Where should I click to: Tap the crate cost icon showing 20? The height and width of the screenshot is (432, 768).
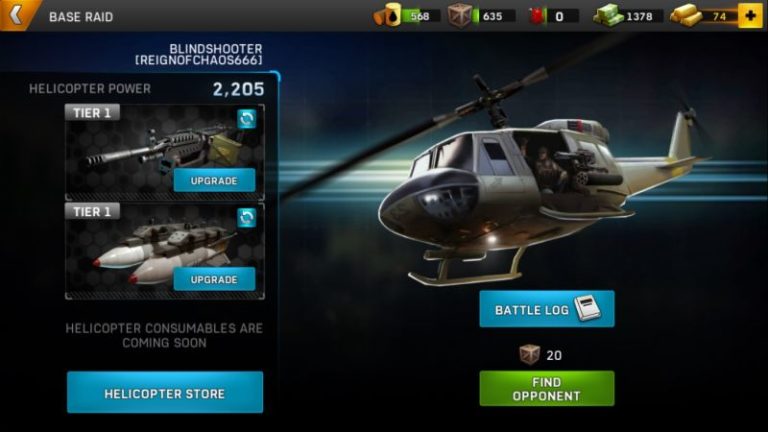pos(529,355)
